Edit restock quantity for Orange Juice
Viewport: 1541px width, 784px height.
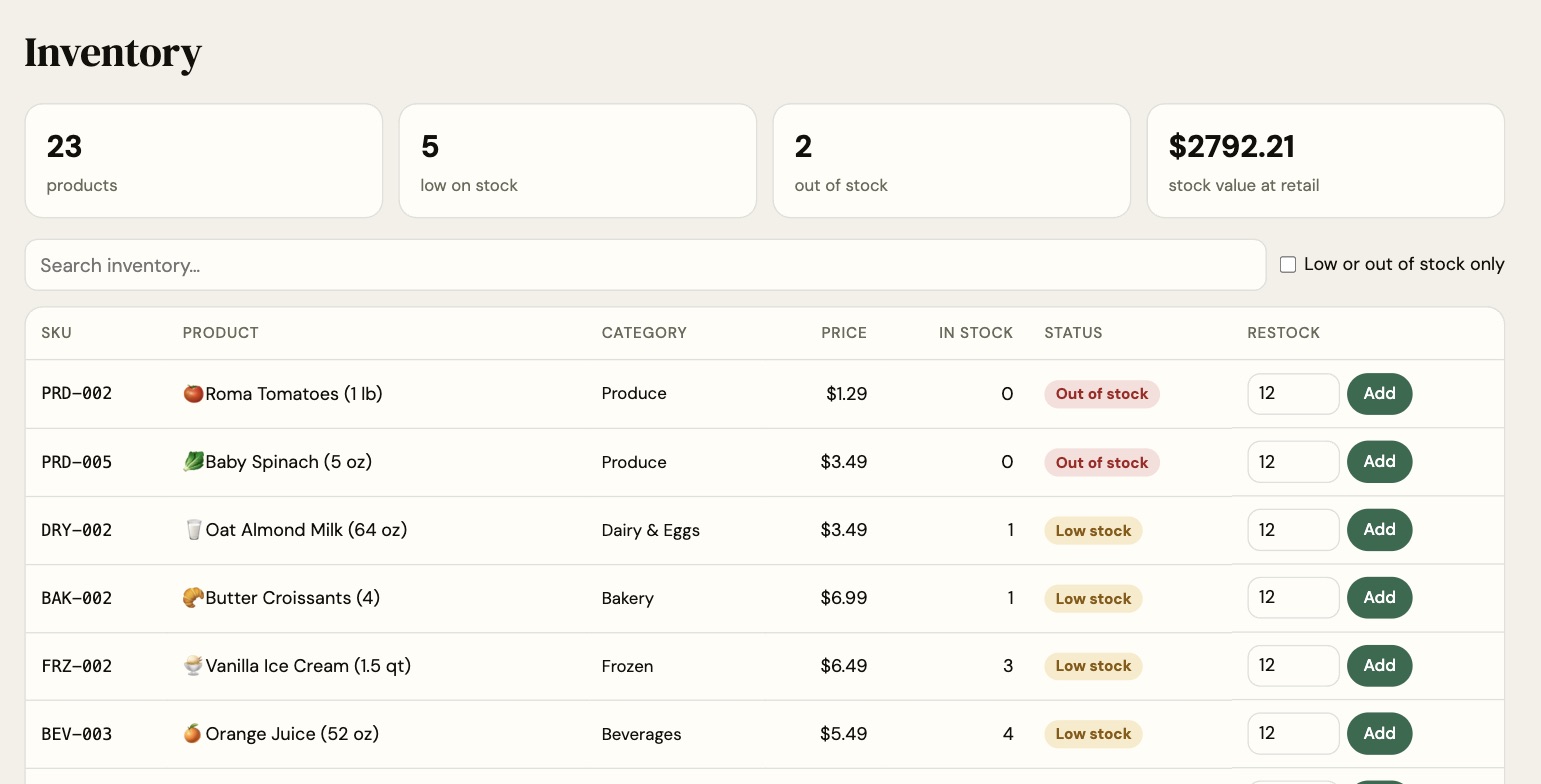(x=1293, y=734)
